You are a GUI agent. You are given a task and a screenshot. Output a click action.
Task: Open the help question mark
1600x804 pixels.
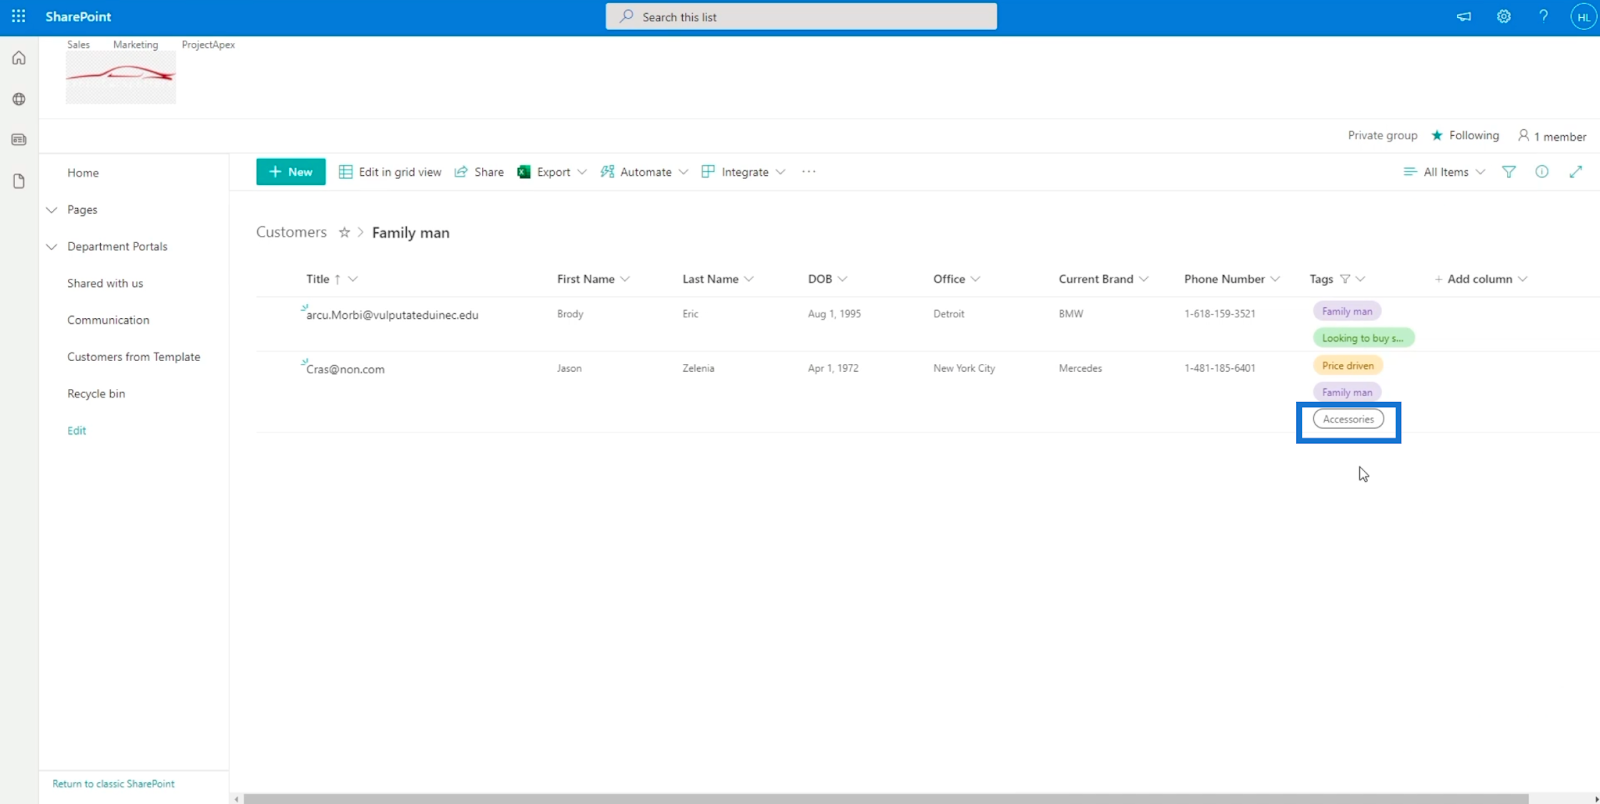tap(1544, 16)
